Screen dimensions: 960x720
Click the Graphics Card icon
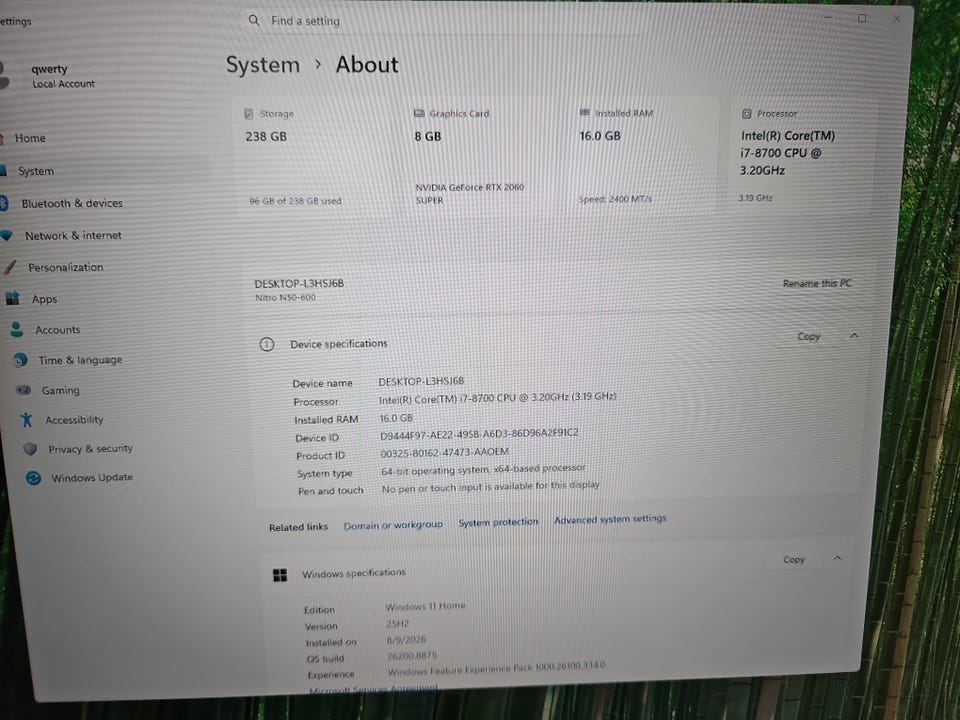point(419,113)
